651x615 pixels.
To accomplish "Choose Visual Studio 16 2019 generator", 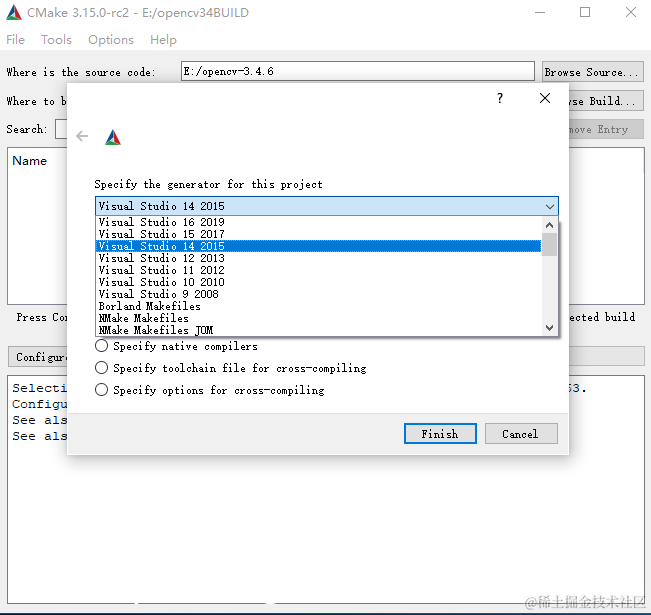I will click(x=318, y=222).
